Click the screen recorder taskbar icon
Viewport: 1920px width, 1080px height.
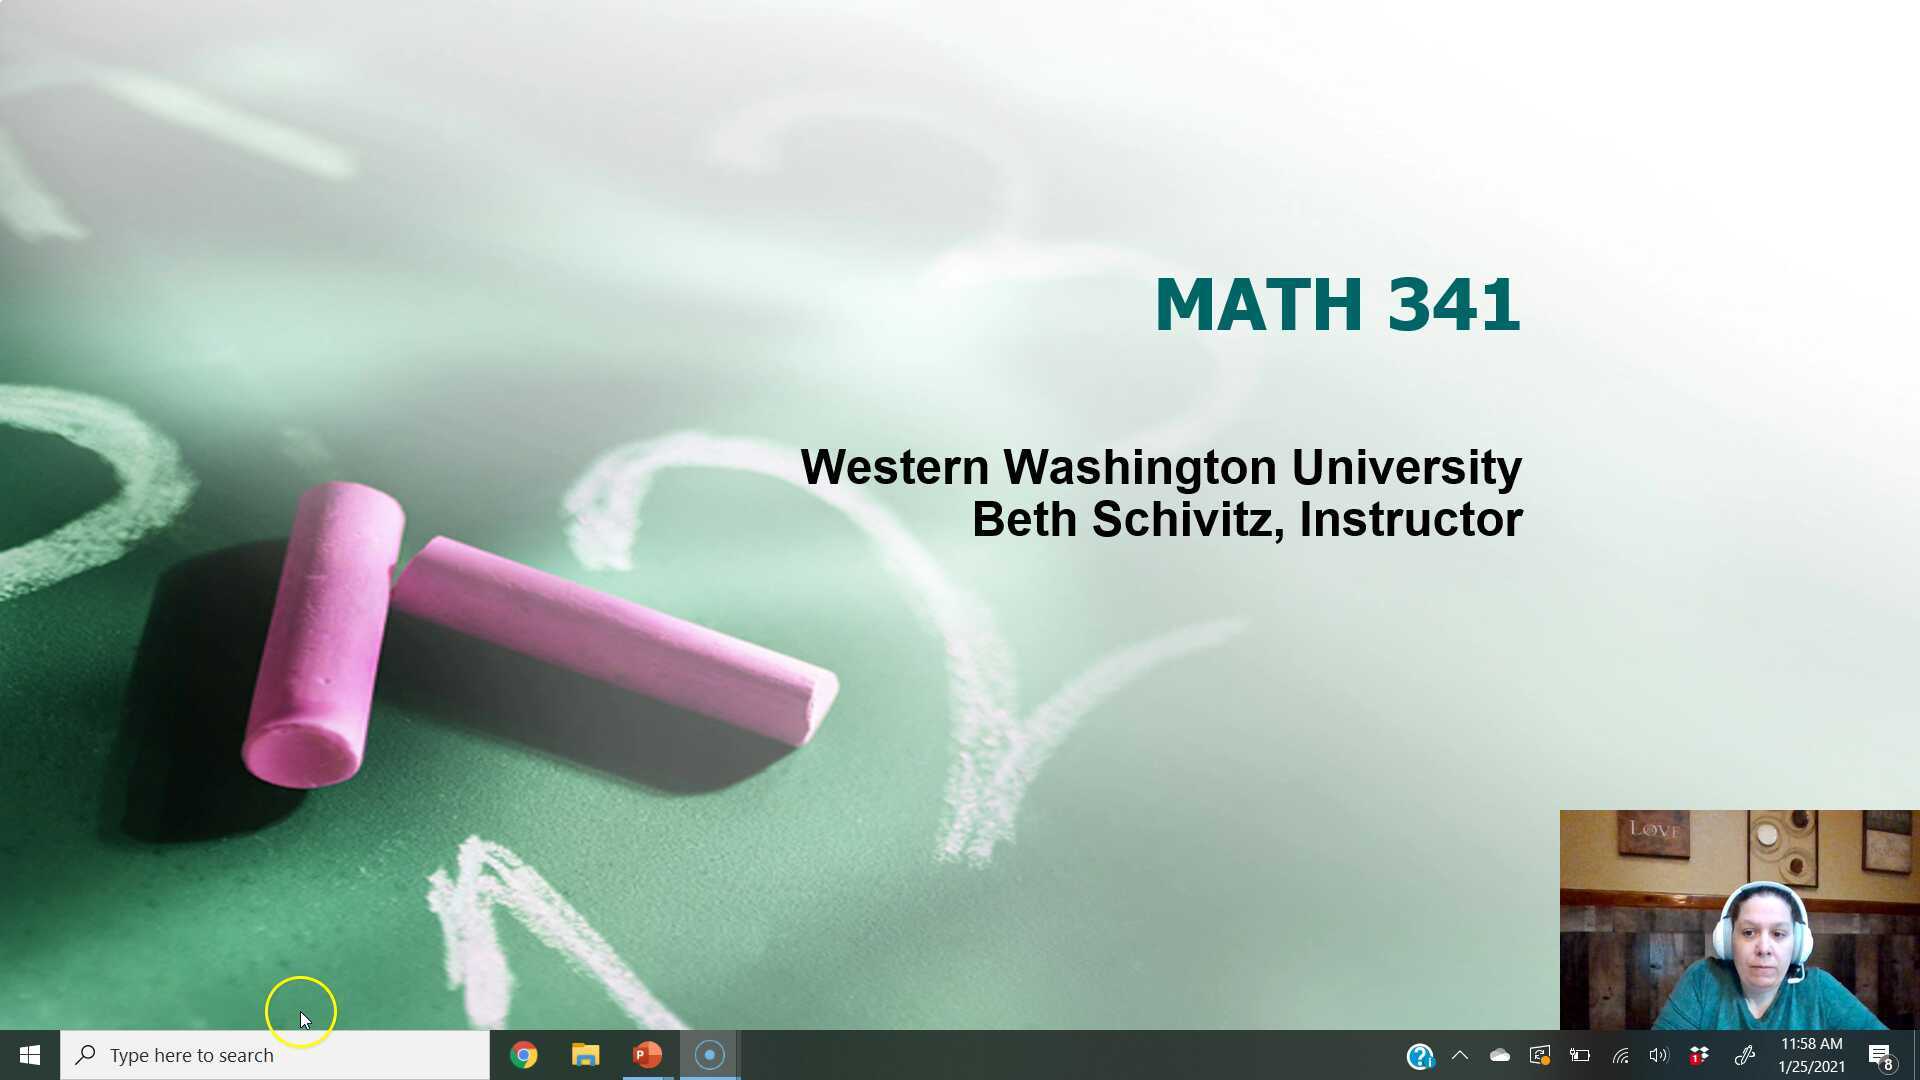tap(709, 1055)
